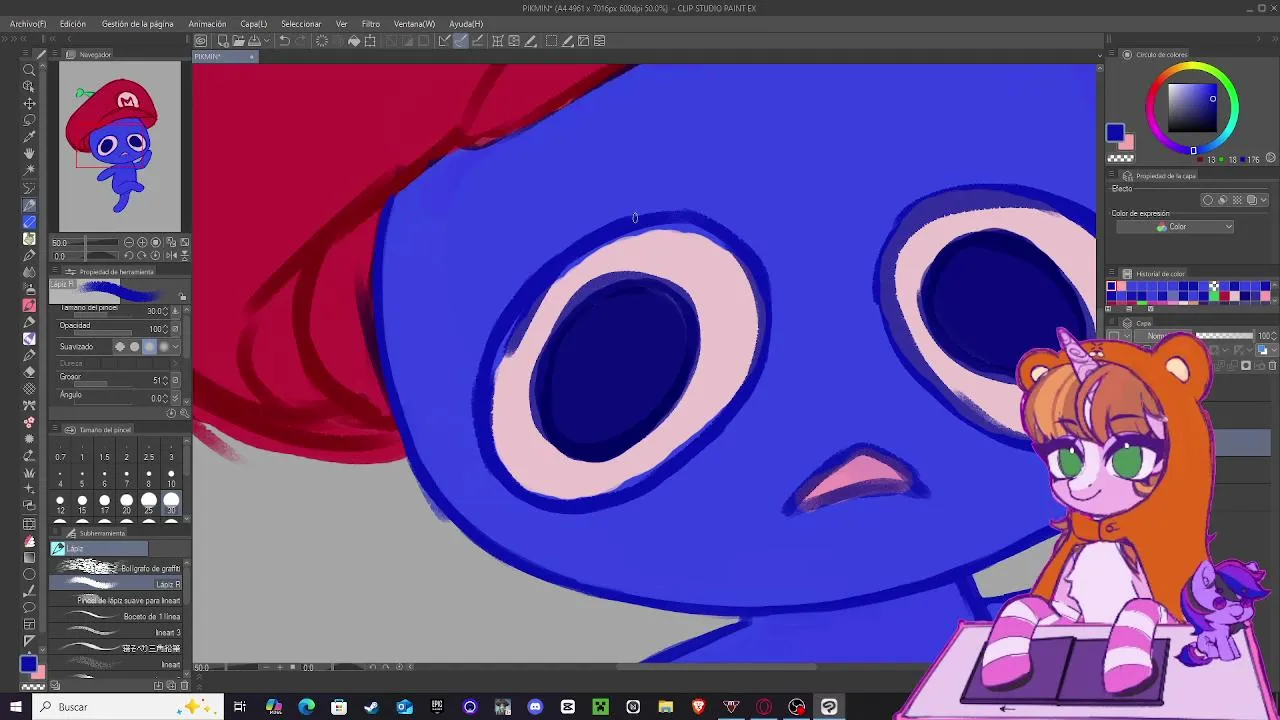The image size is (1280, 720).
Task: Zoom in in Navigator panel
Action: 143,243
